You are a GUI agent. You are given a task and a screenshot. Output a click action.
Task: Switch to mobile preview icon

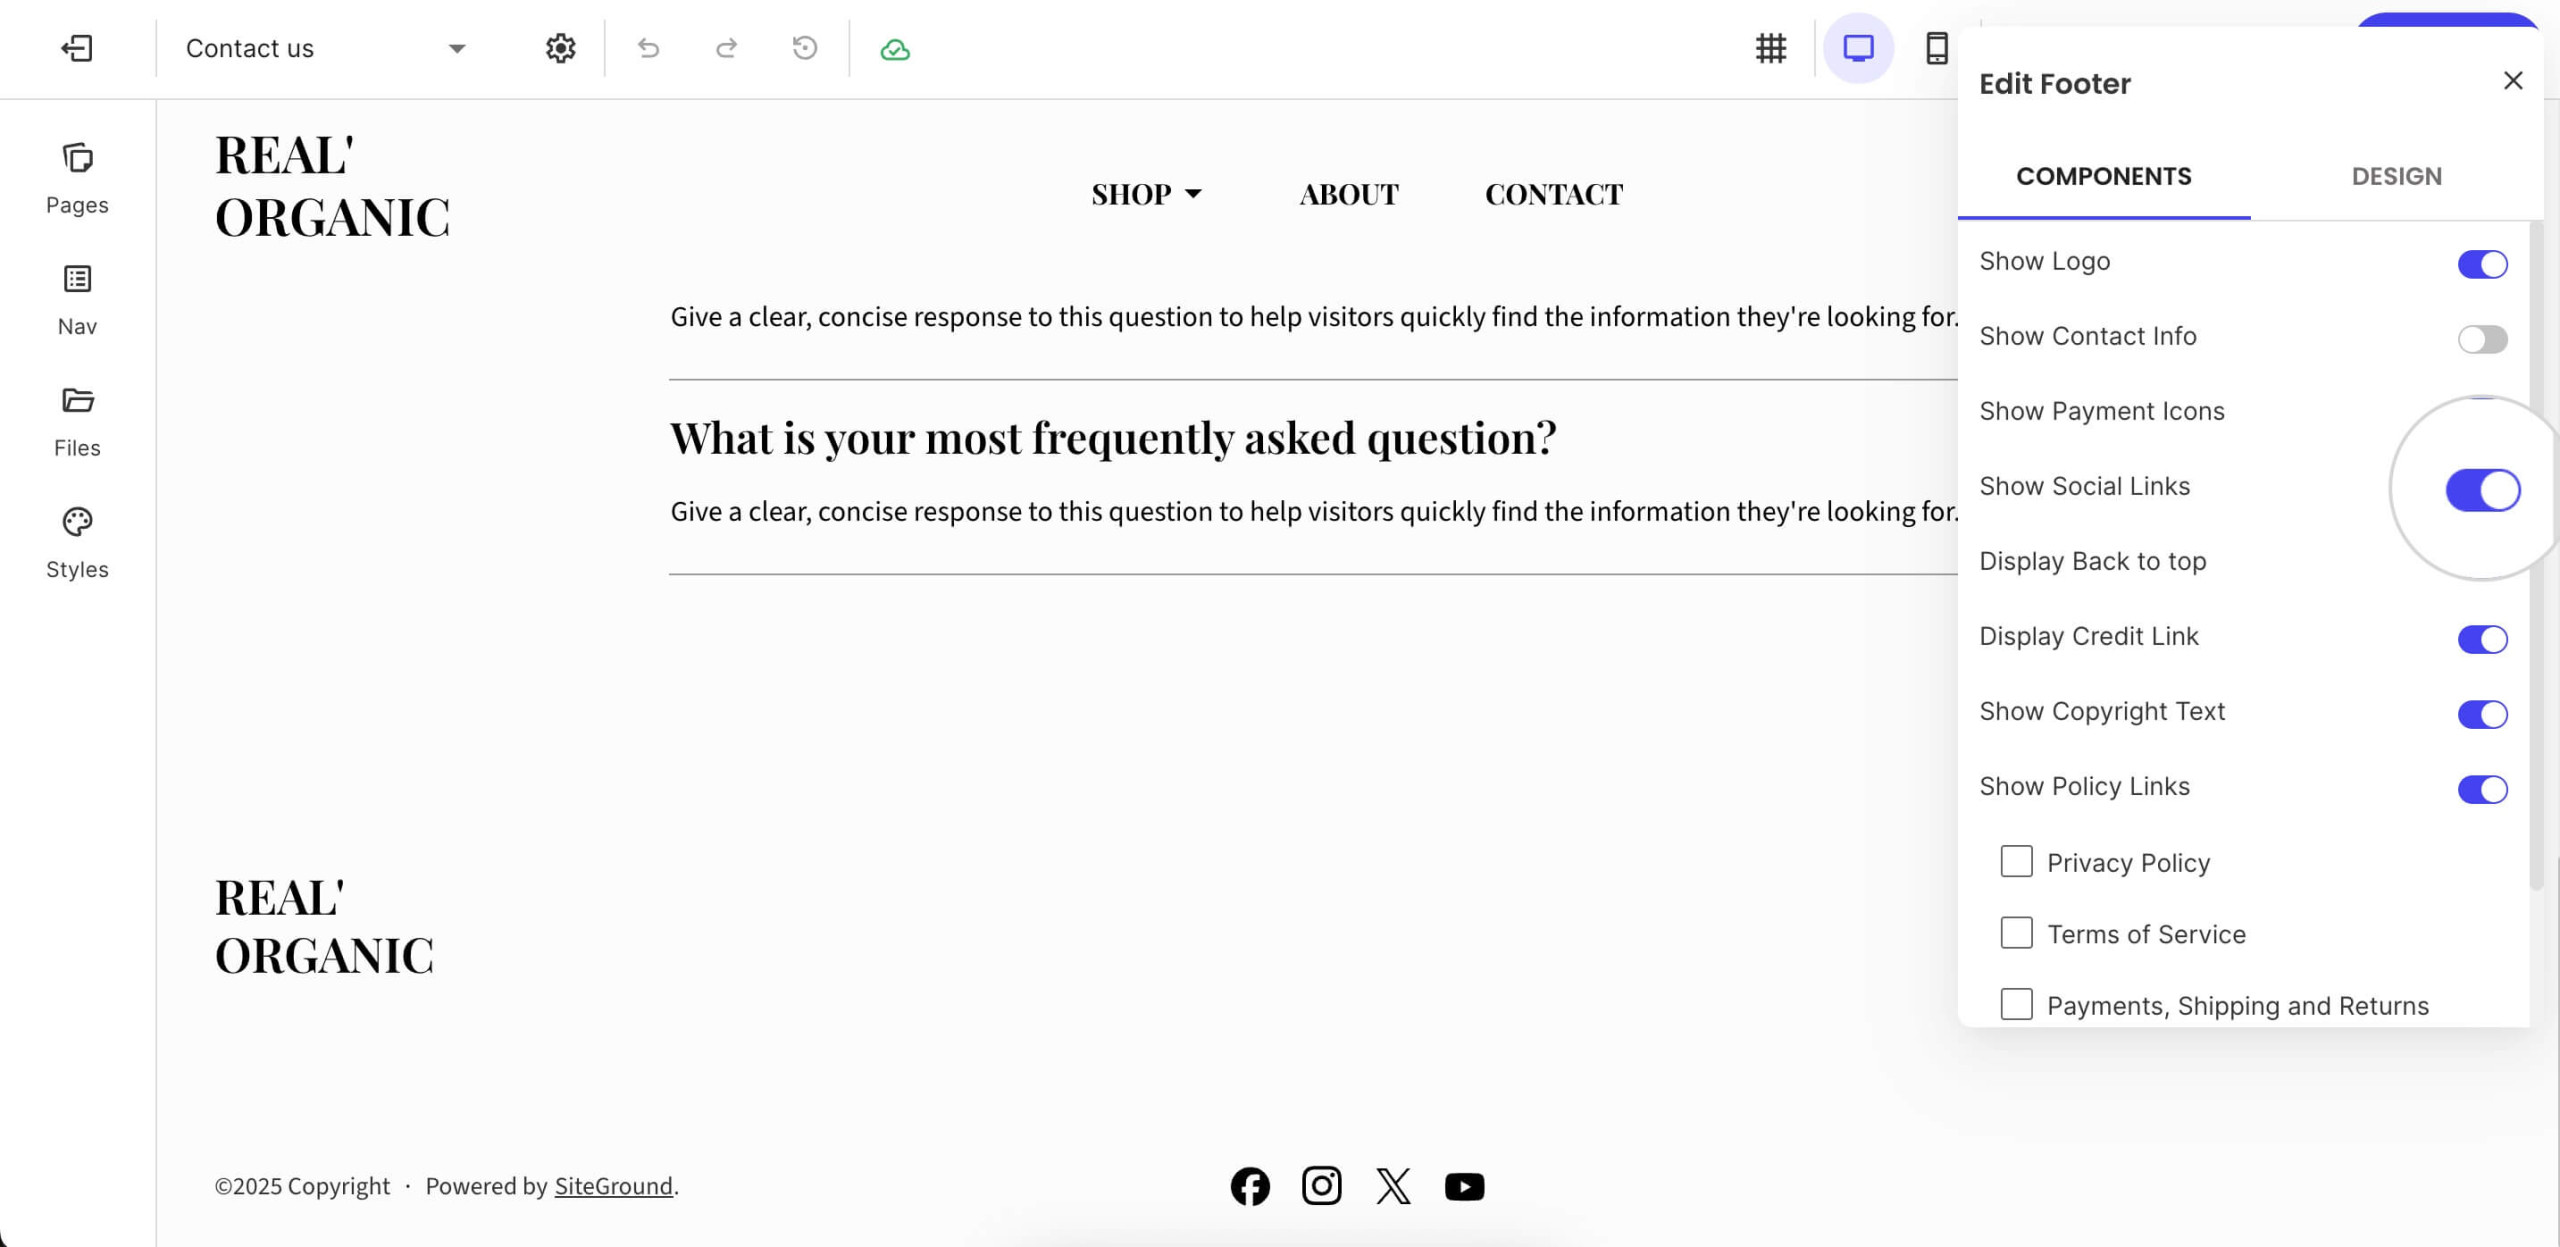click(x=1937, y=48)
